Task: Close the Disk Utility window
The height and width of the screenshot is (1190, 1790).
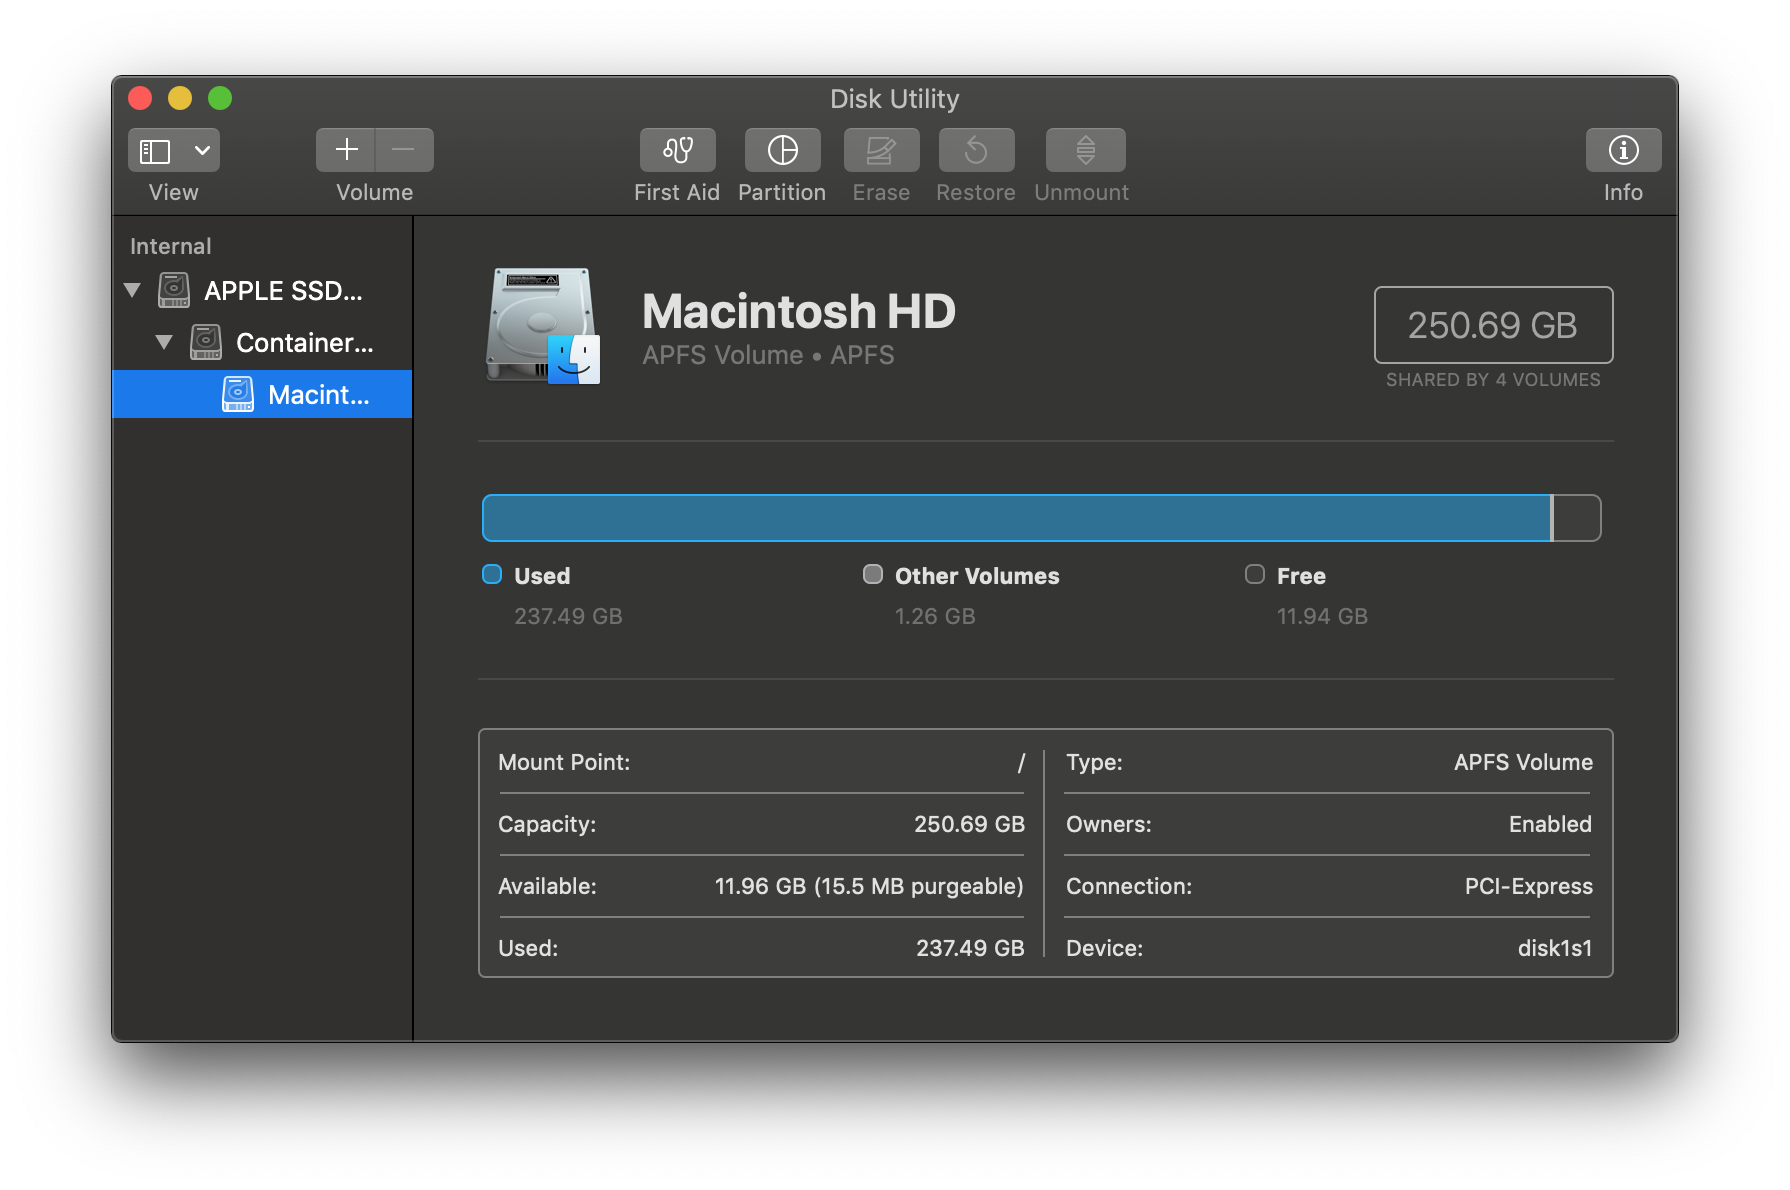Action: pos(140,98)
